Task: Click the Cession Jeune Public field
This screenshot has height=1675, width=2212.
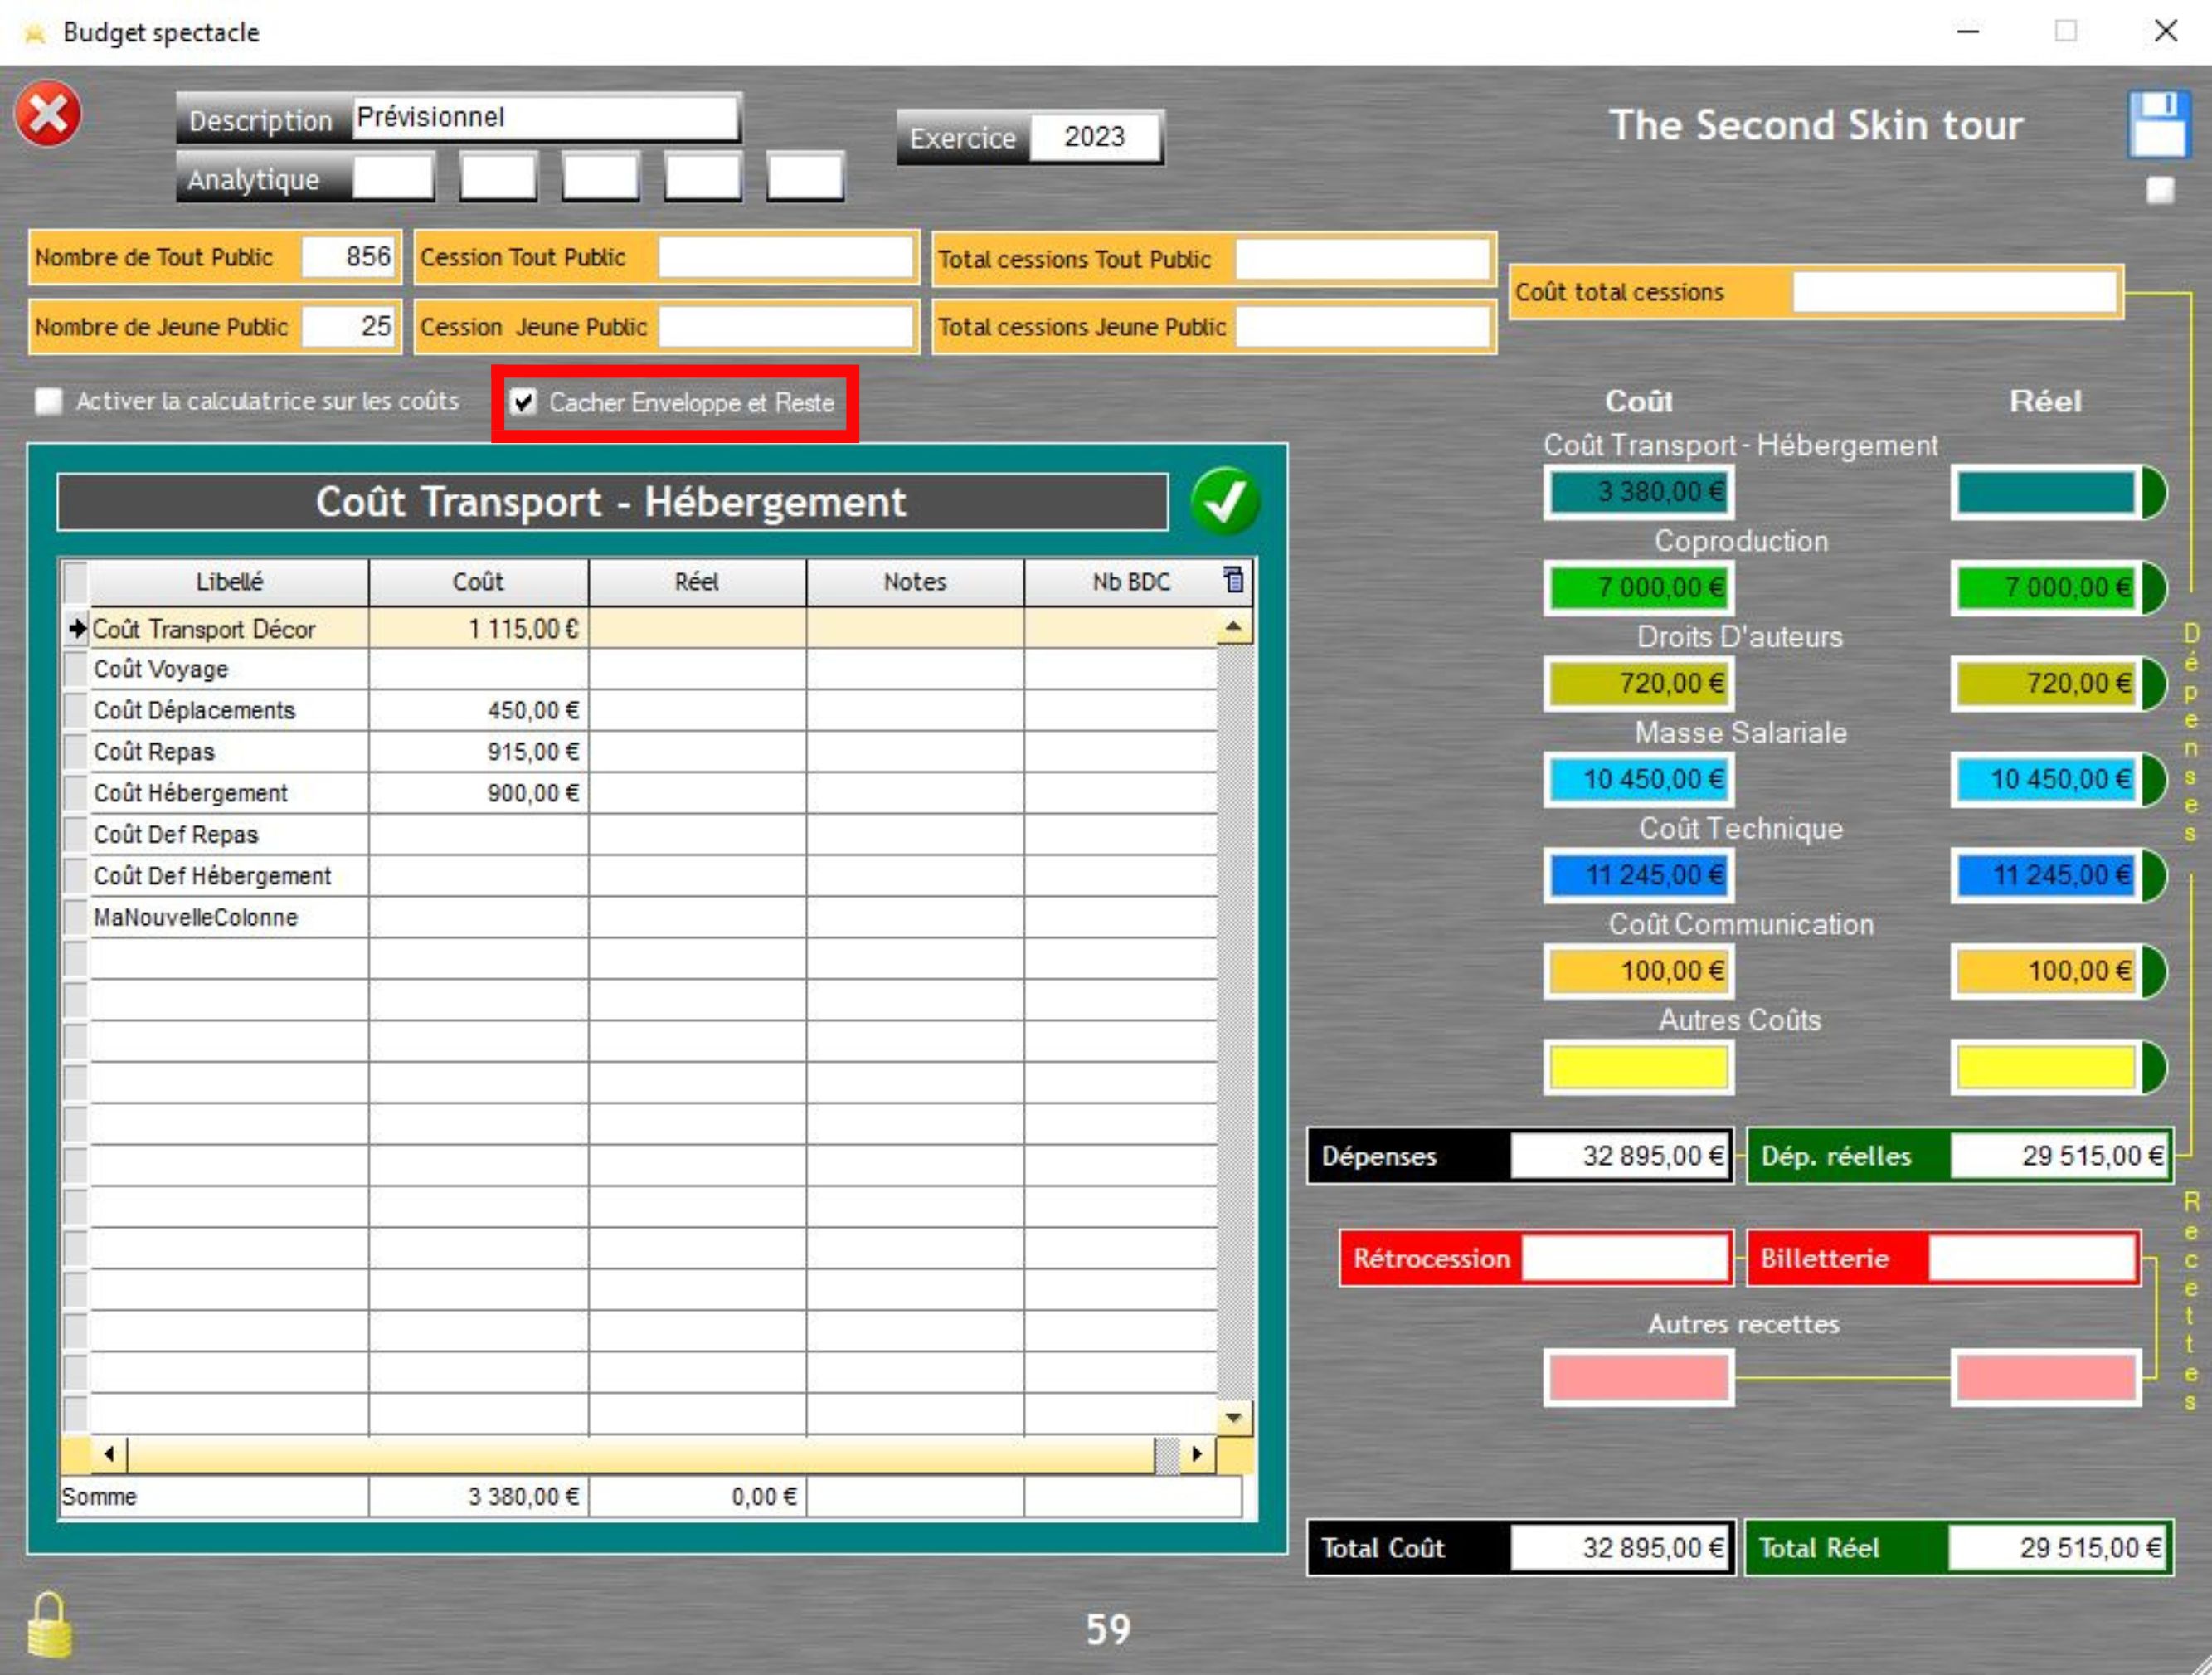Action: [x=786, y=327]
